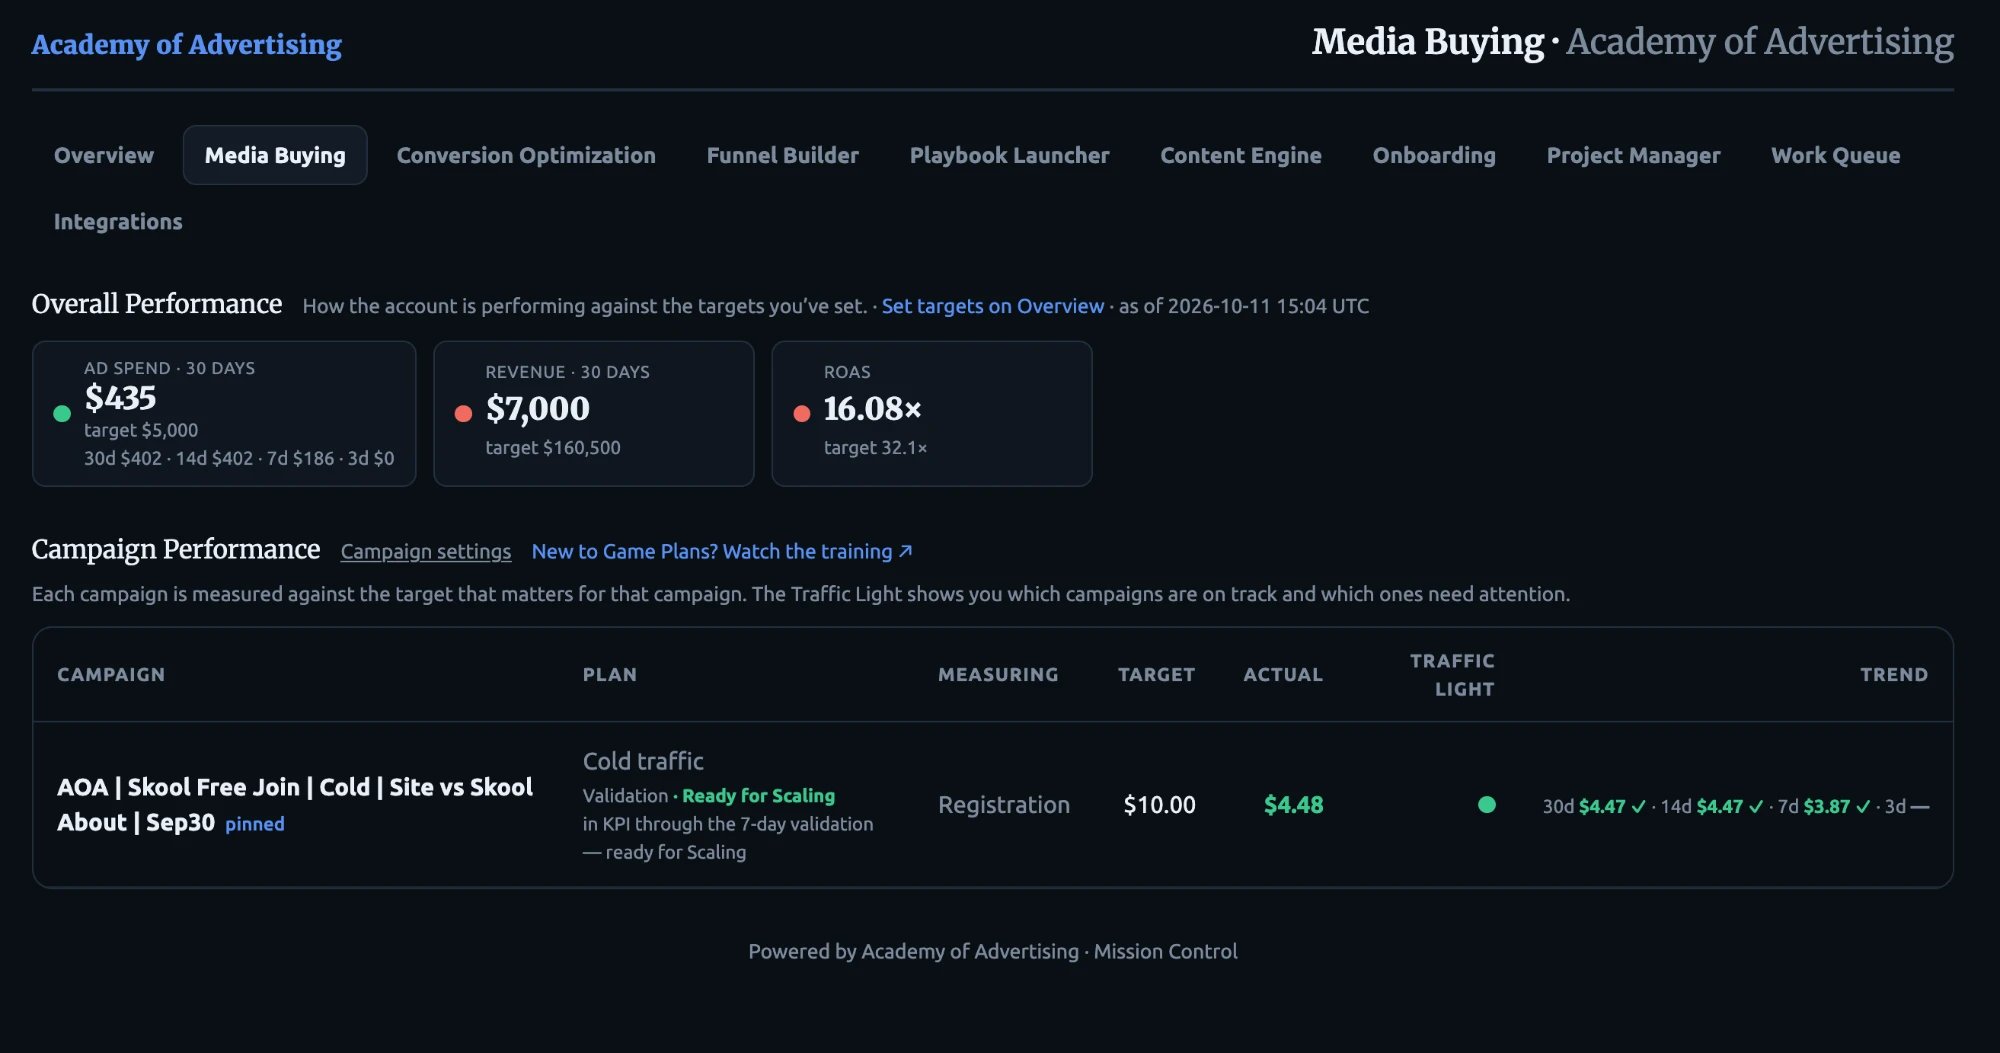Click the green traffic light dot for AOA campaign
The image size is (2000, 1053).
pos(1487,804)
